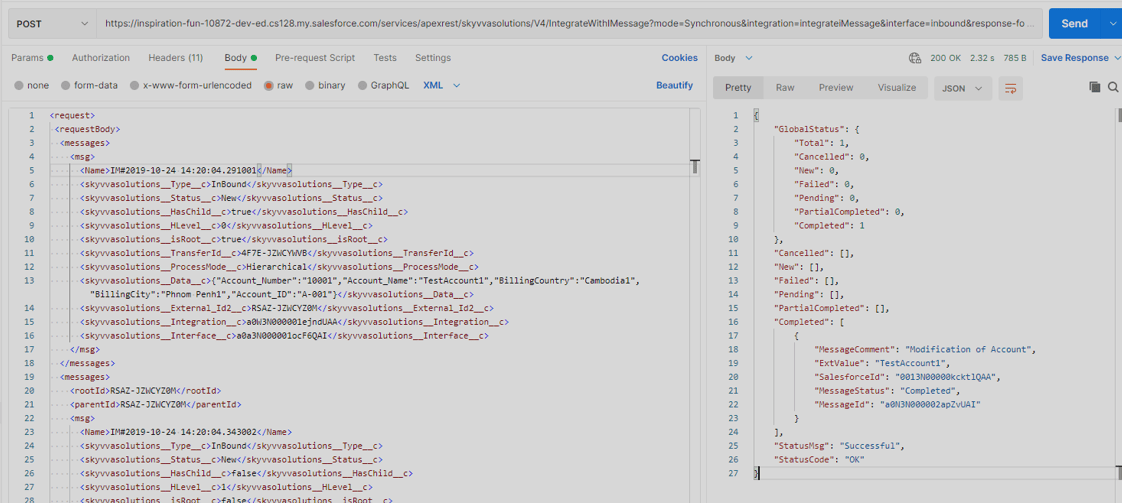Image resolution: width=1122 pixels, height=503 pixels.
Task: Toggle line wrap icon in response
Action: [x=1011, y=88]
